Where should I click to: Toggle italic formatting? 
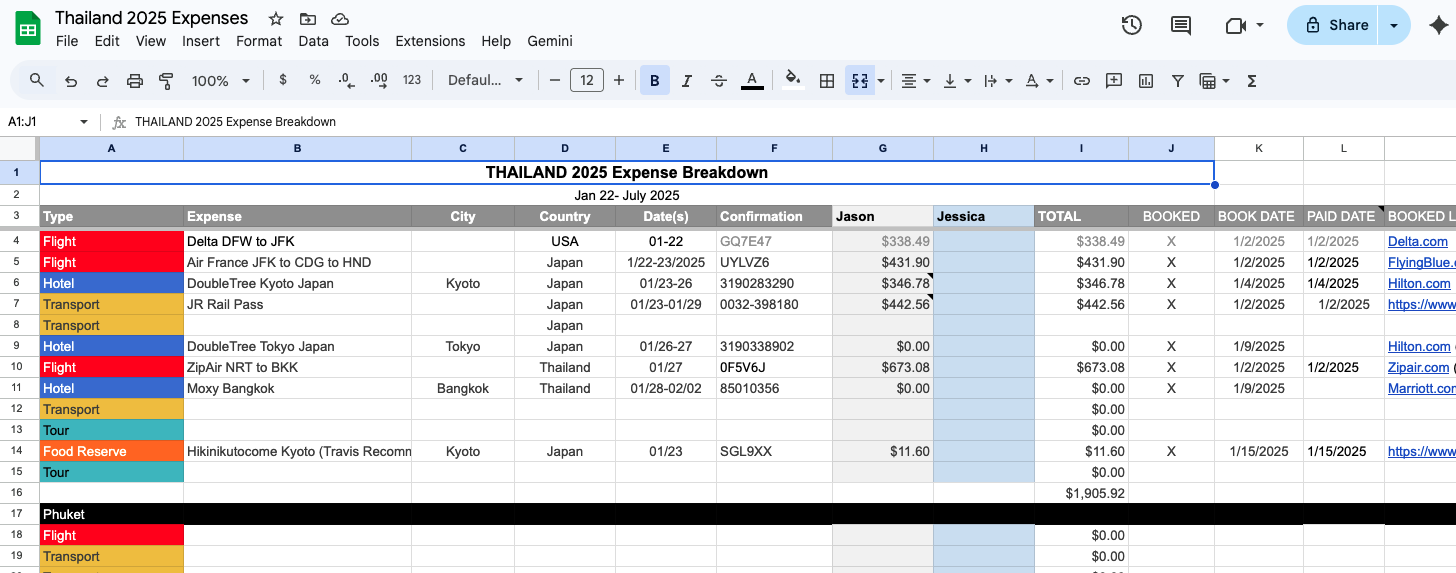[x=687, y=81]
